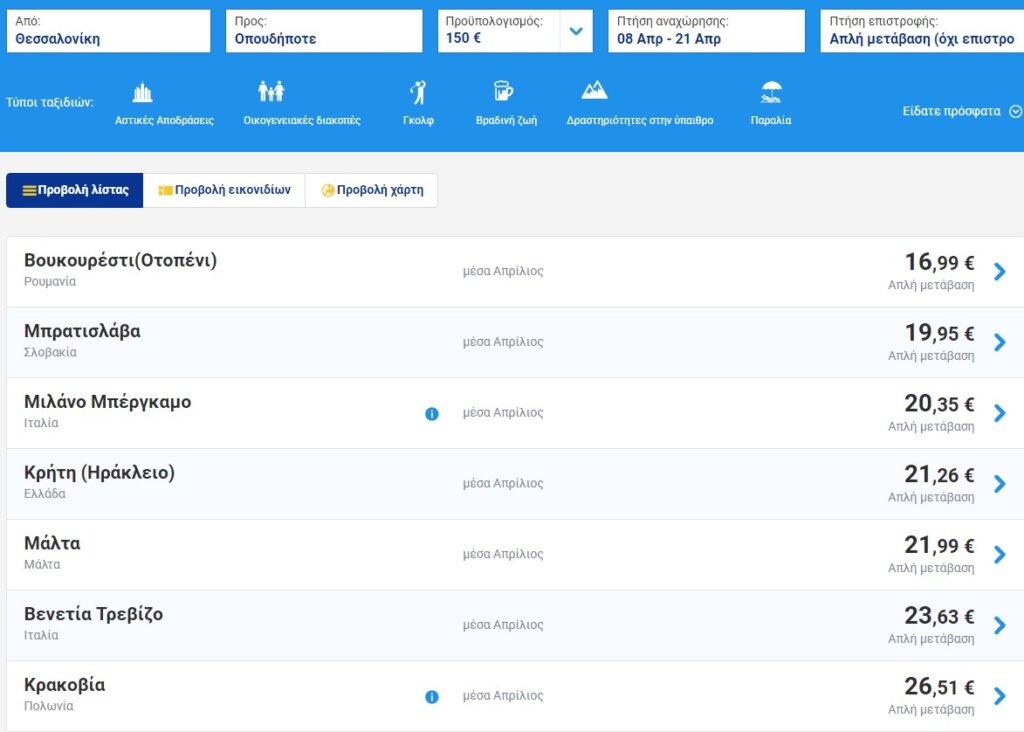
Task: Open the budget dropdown arrow
Action: (x=576, y=31)
